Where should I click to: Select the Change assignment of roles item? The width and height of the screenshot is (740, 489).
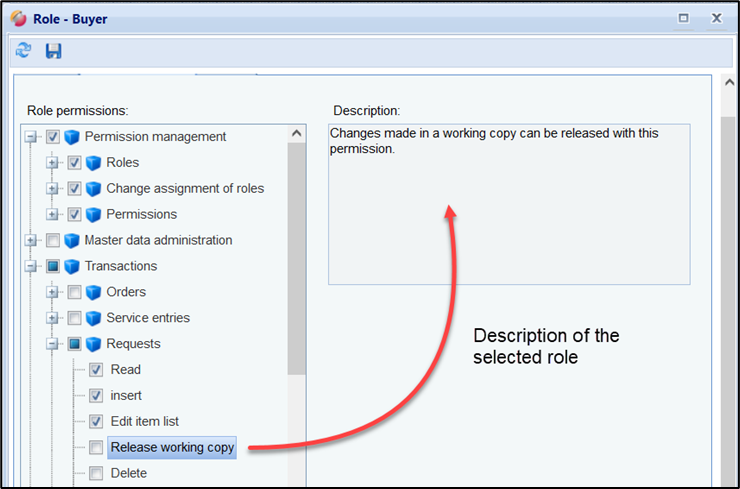[185, 188]
